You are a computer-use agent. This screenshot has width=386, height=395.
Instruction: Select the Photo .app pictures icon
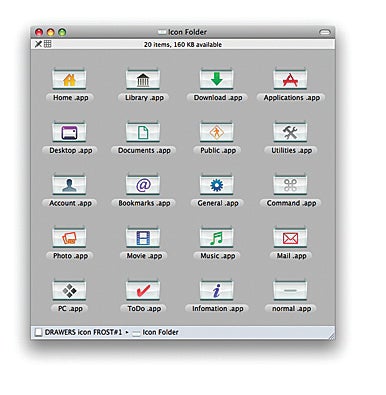tap(69, 237)
